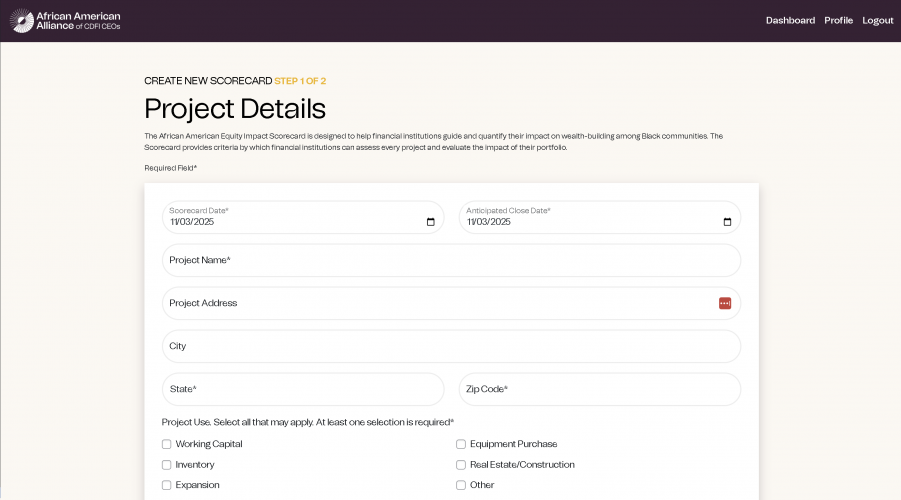901x500 pixels.
Task: Focus the Project Name field
Action: (x=451, y=260)
